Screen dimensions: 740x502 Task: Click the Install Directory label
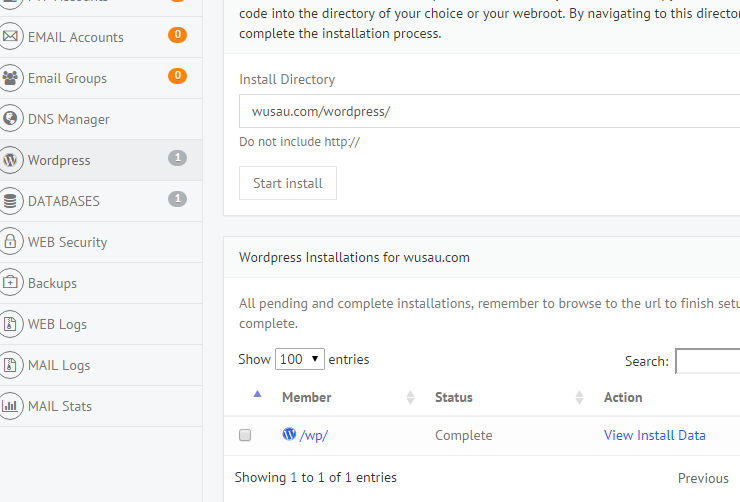pyautogui.click(x=287, y=79)
